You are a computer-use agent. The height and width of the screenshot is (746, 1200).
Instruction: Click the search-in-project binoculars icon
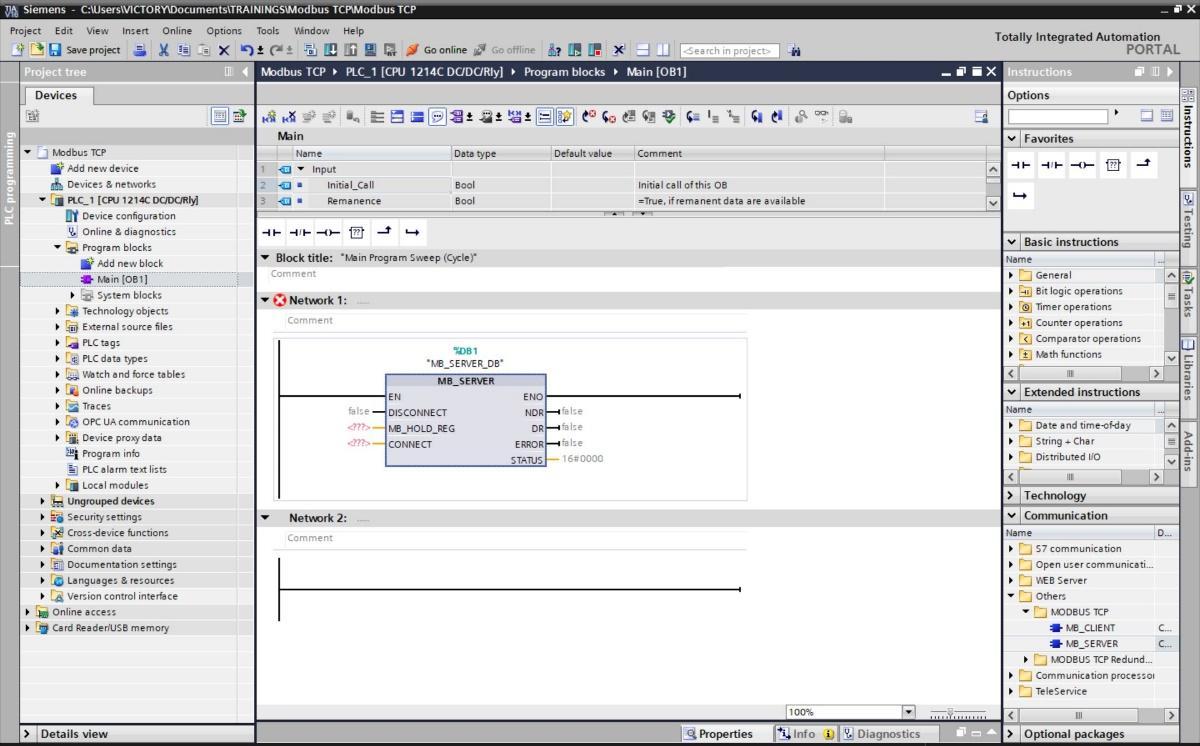794,50
